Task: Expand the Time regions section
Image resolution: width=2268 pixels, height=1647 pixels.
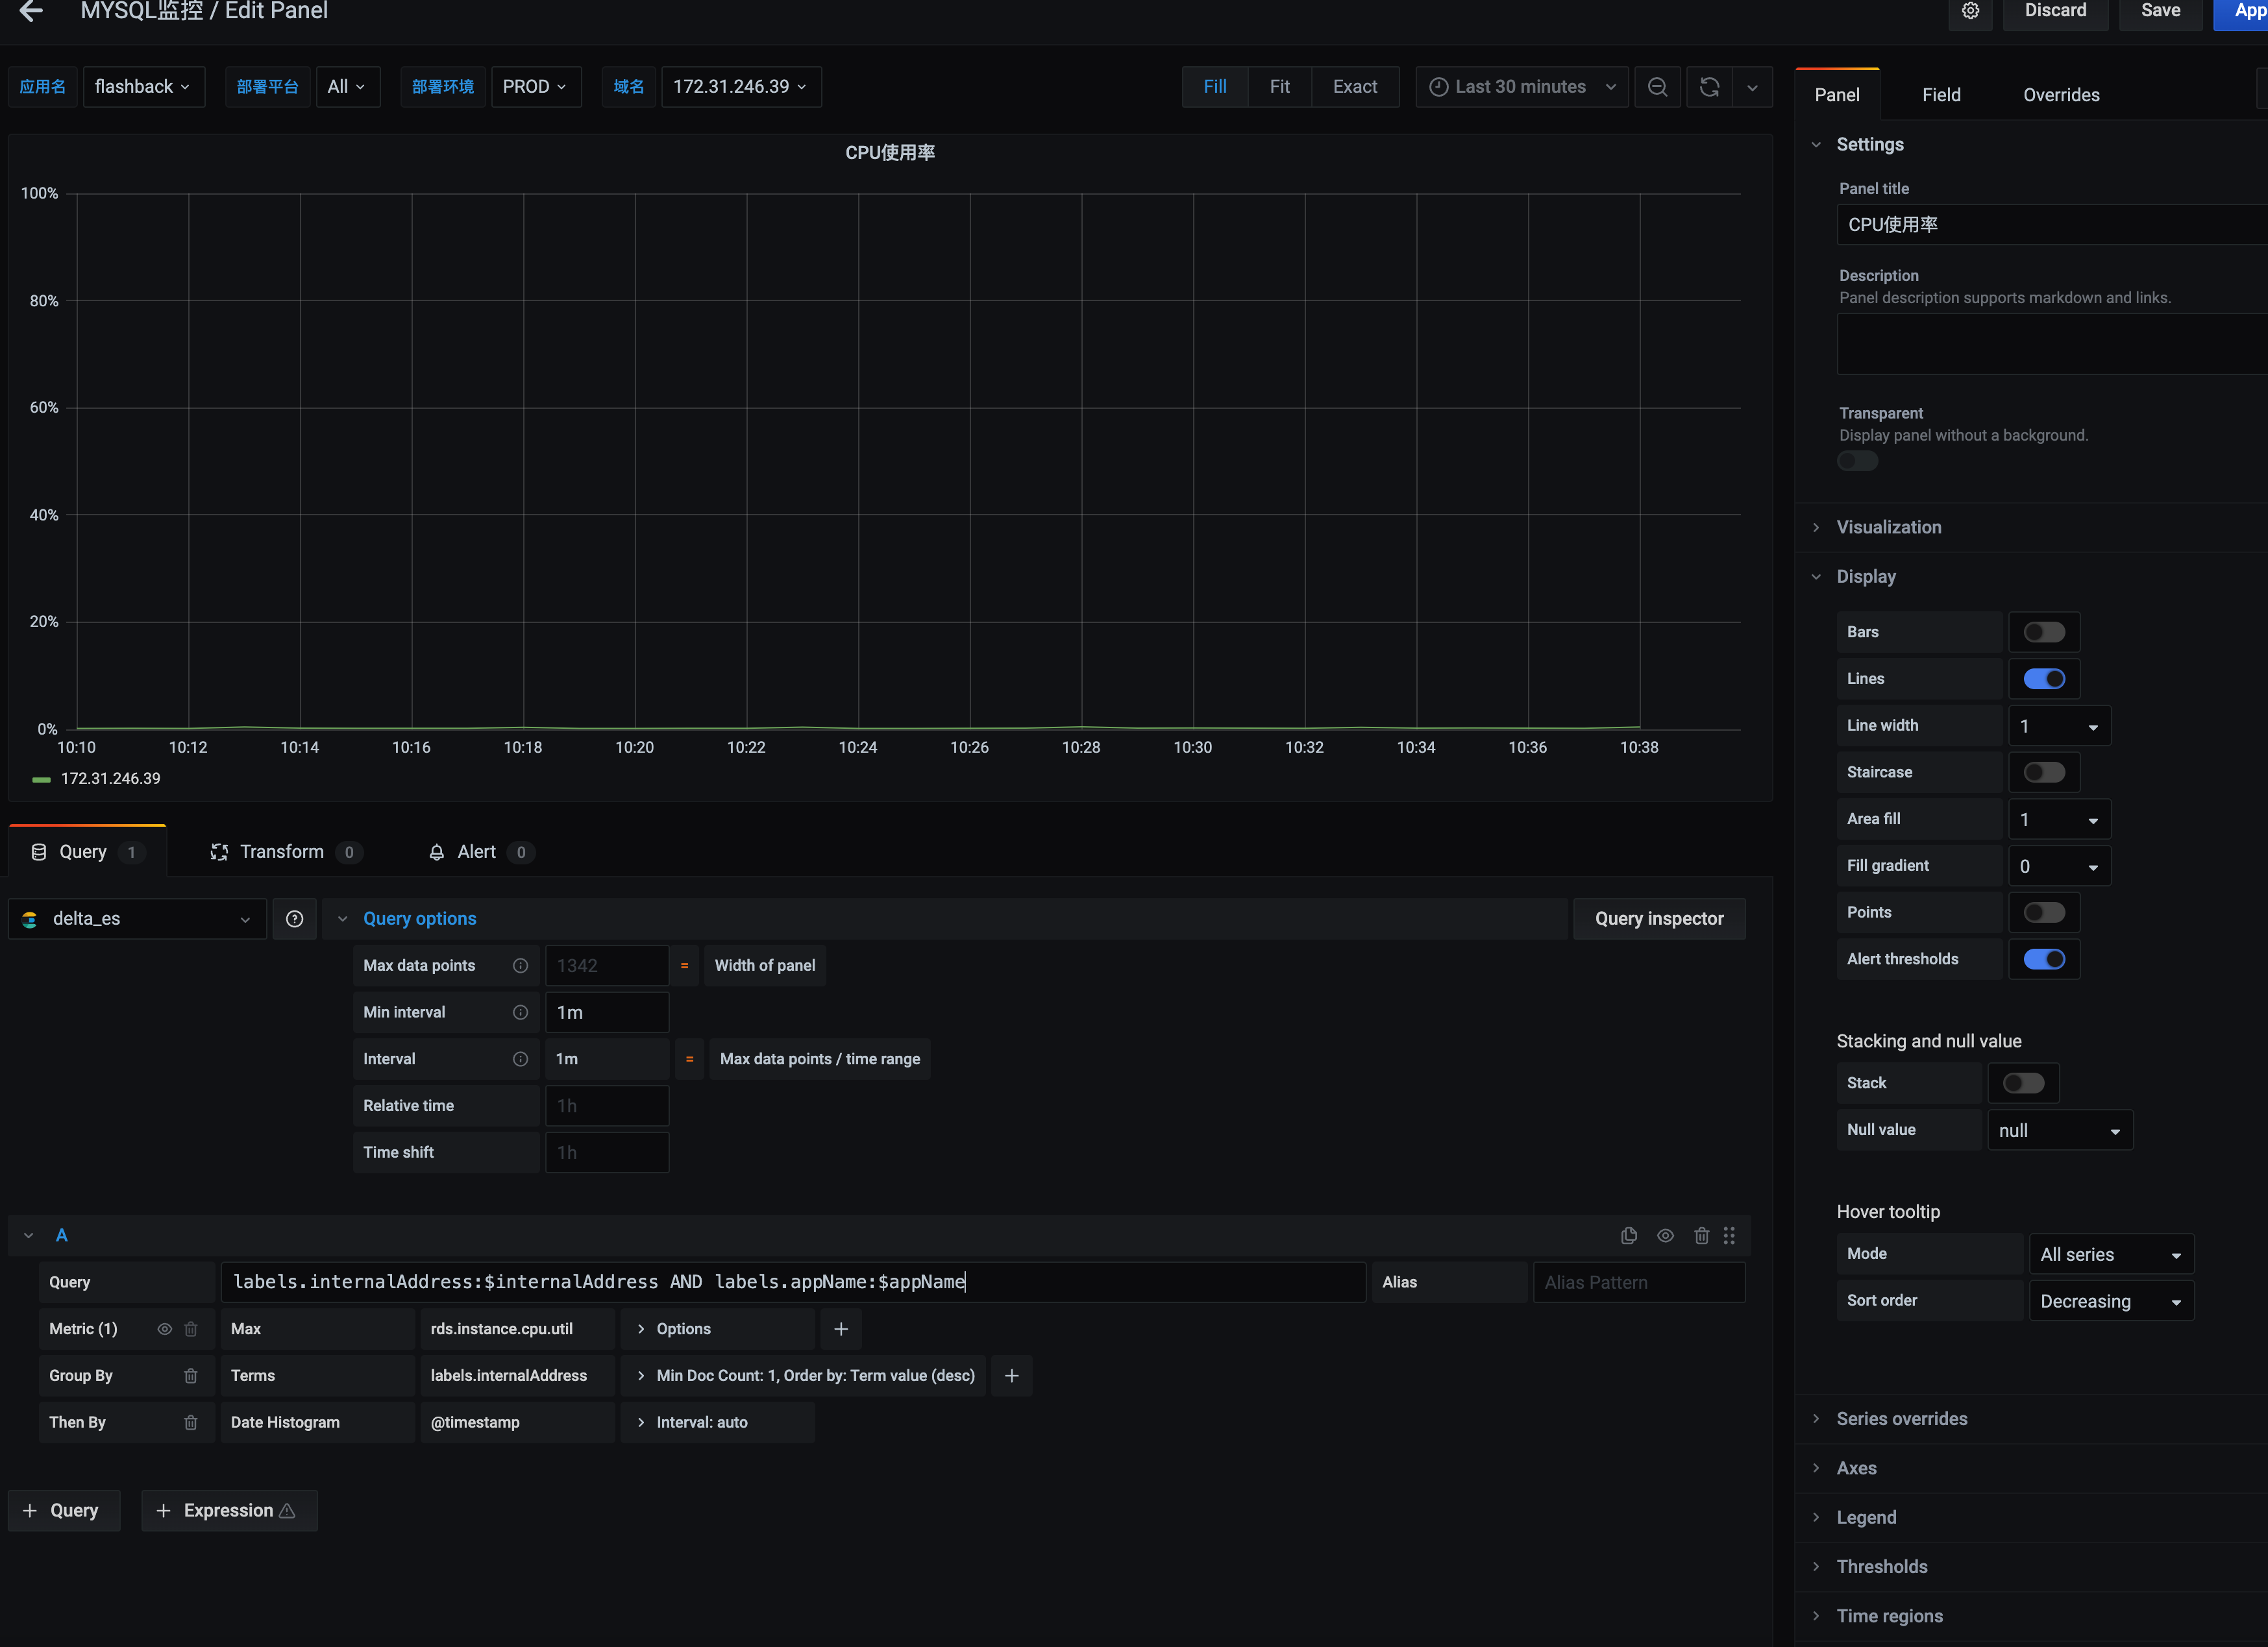Action: (1889, 1616)
